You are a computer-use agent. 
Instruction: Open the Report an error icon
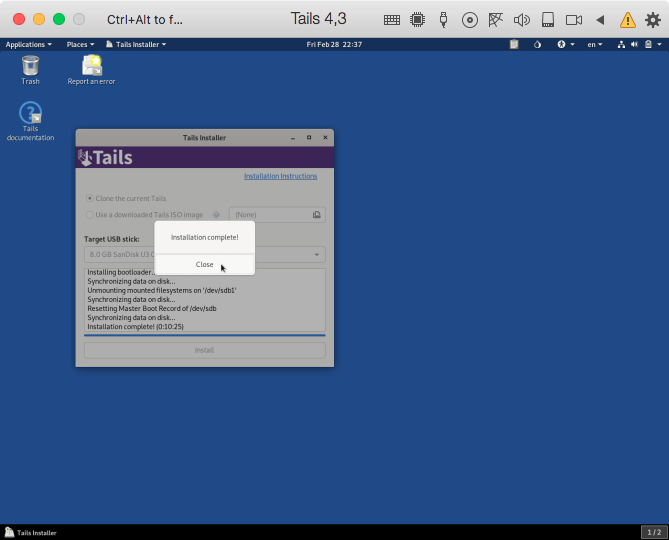click(91, 70)
